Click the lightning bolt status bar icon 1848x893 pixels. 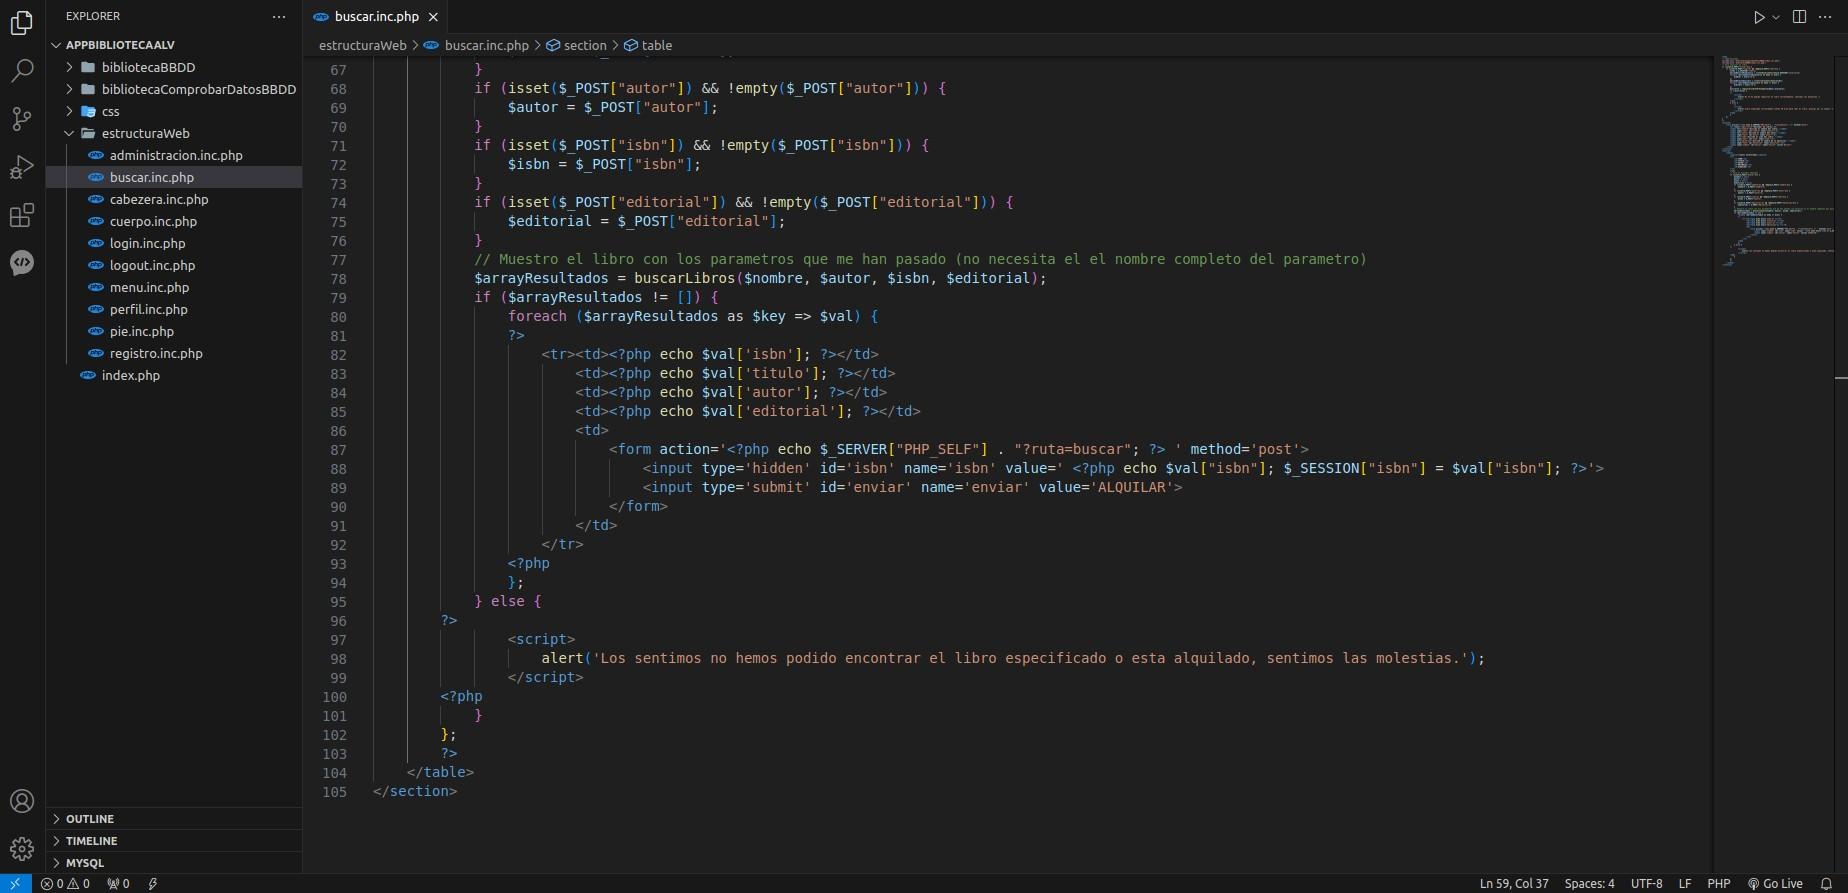[153, 883]
